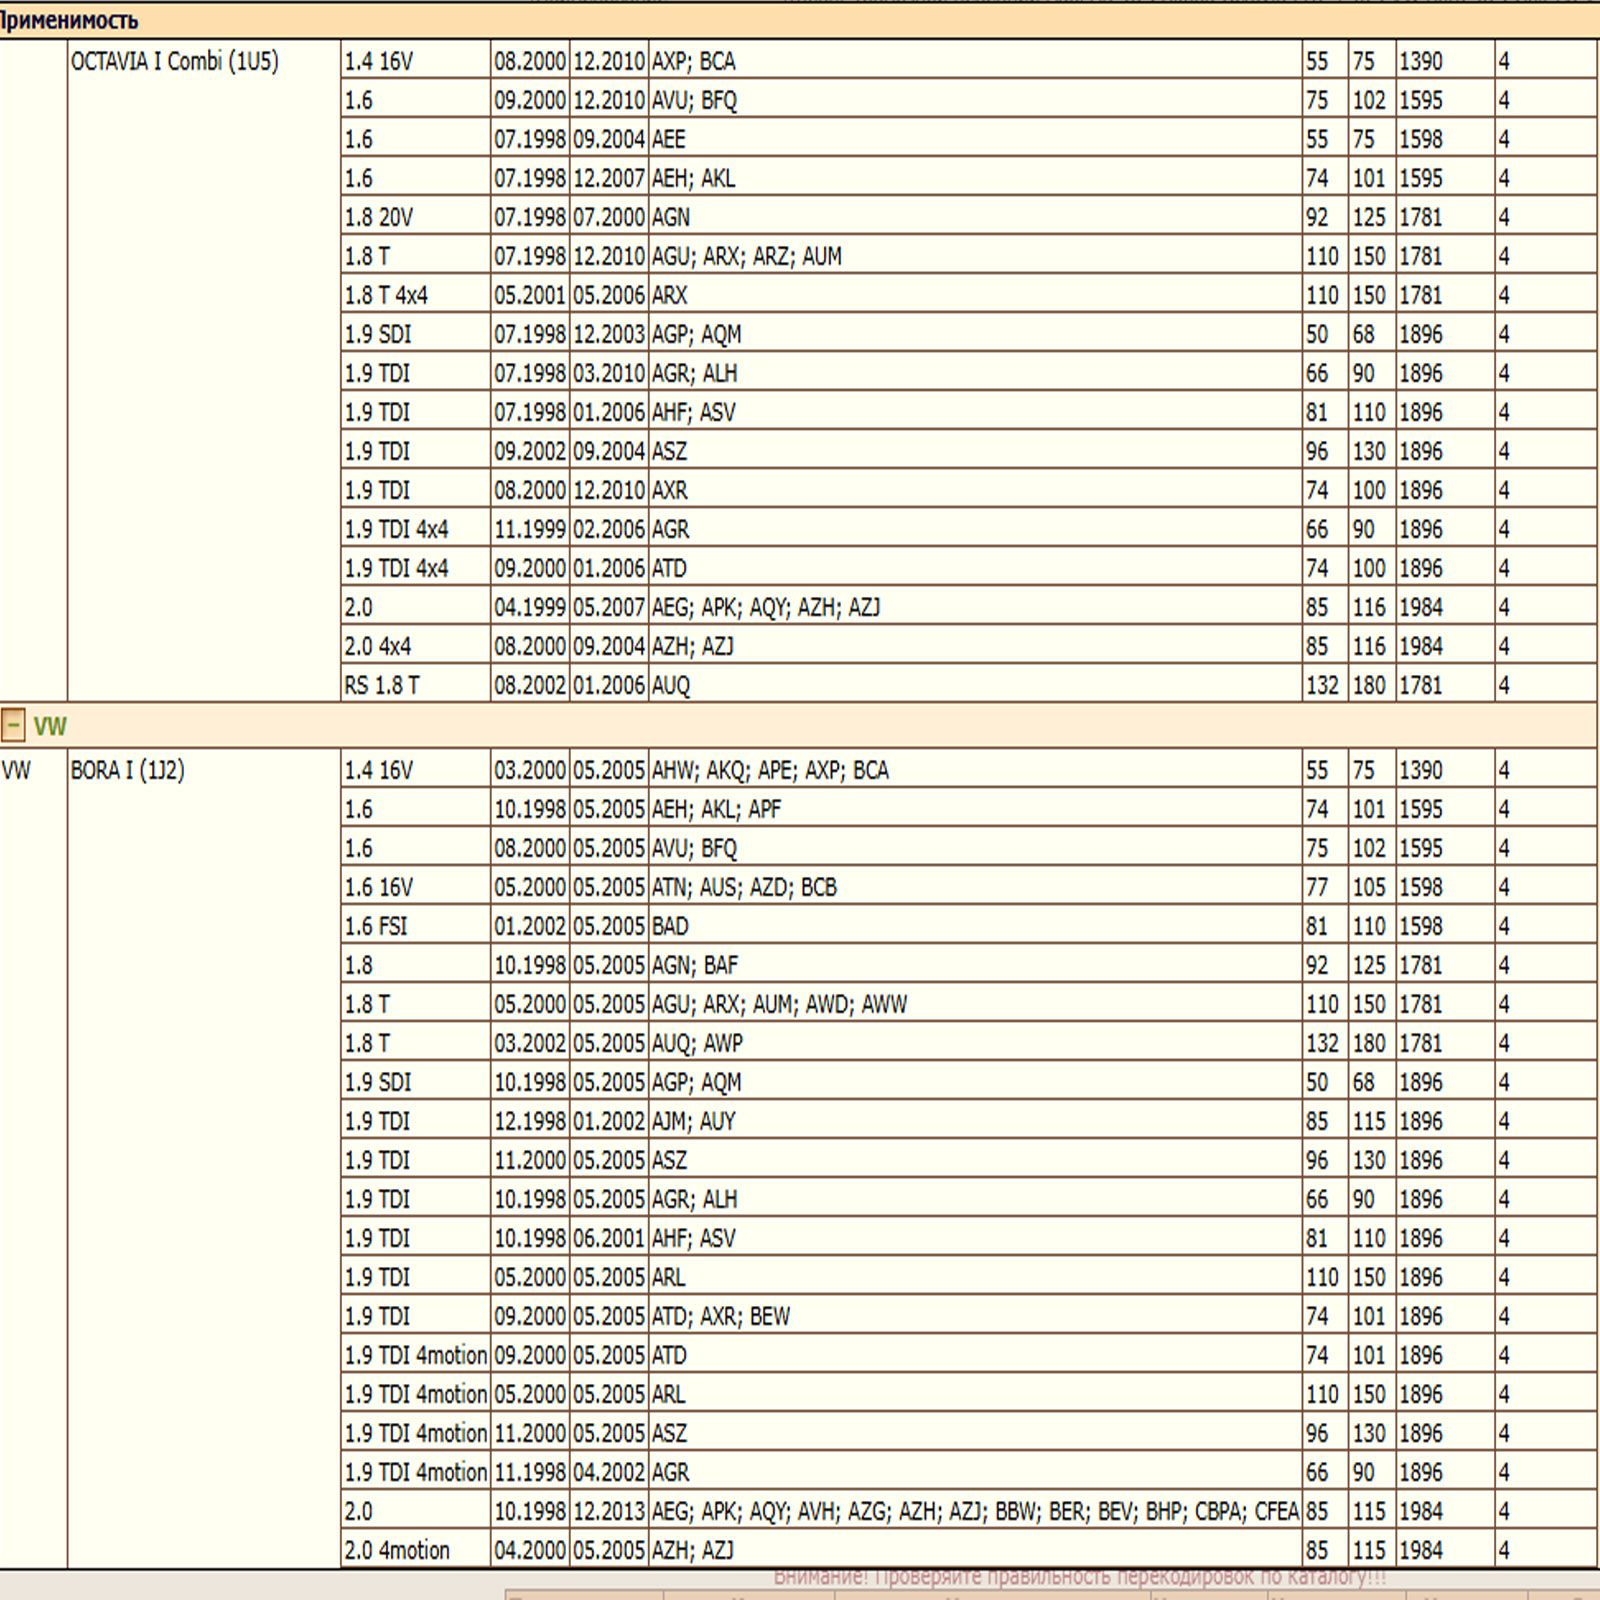Select the date 05.2007 cell
The width and height of the screenshot is (1600, 1600).
(x=609, y=608)
